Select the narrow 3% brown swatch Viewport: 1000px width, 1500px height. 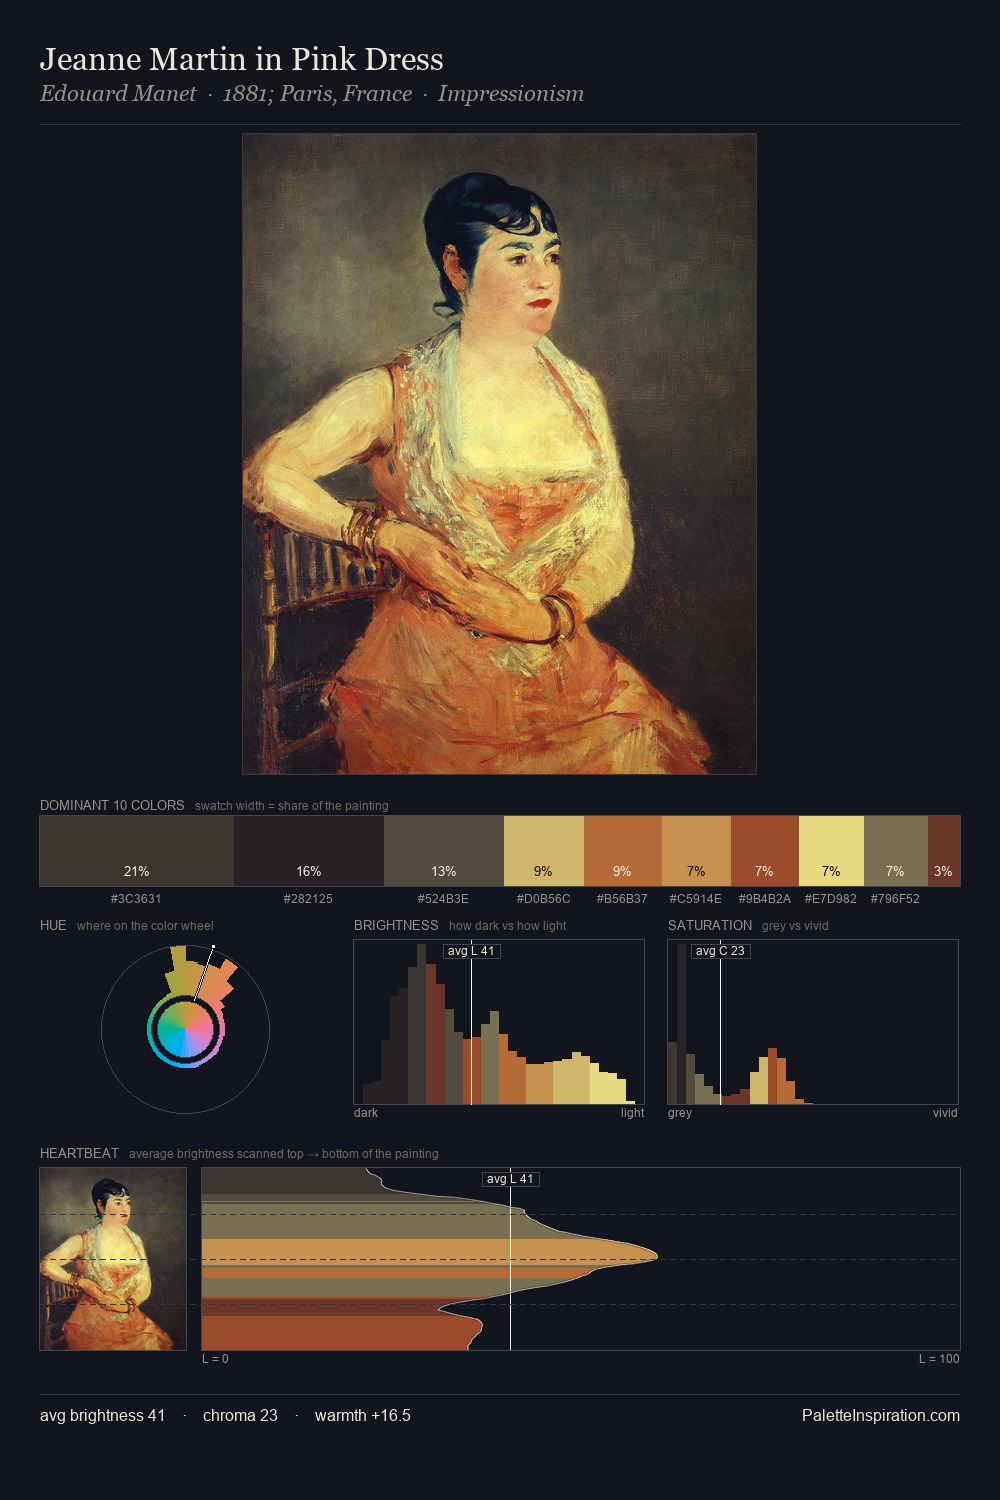[944, 851]
